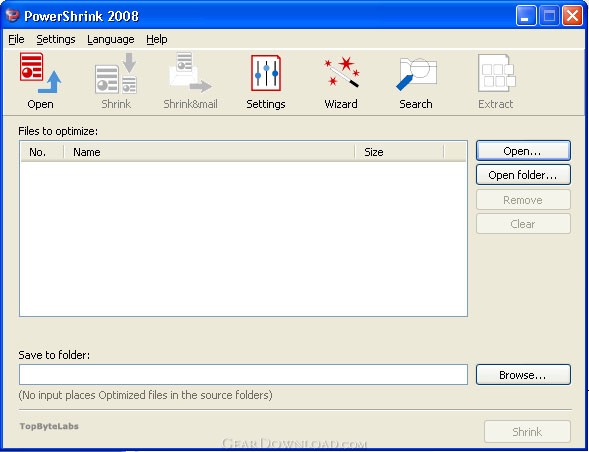Open the Settings toolbar icon

point(266,81)
